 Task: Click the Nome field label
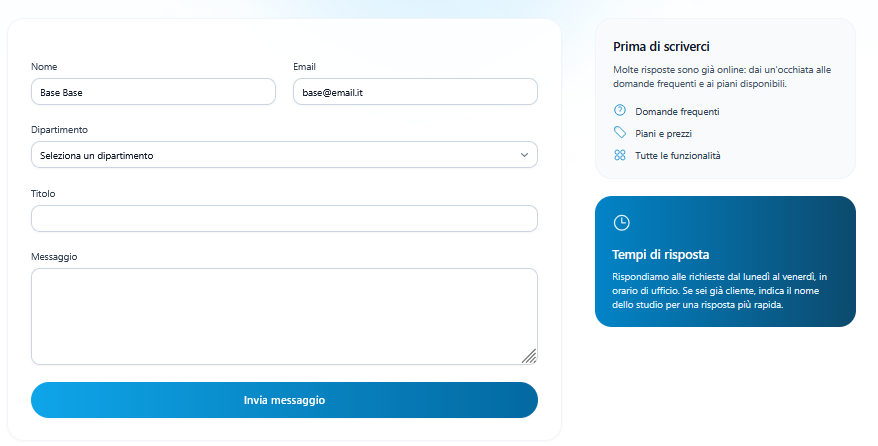point(44,67)
